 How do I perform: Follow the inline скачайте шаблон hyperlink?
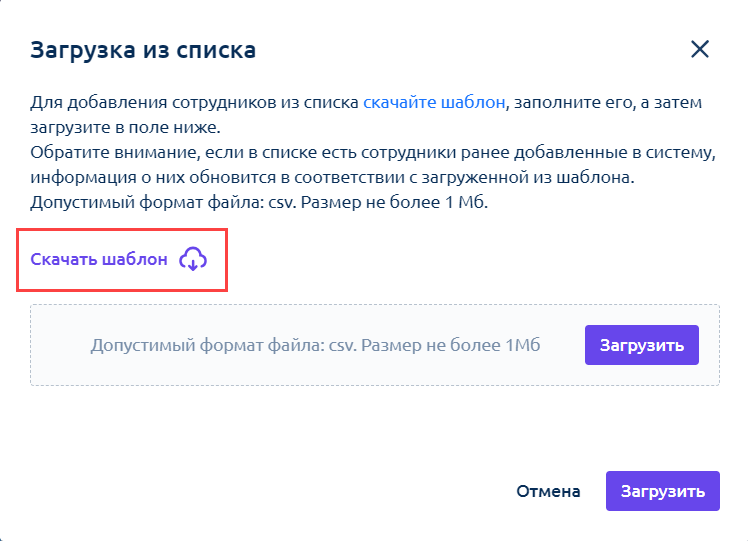coord(434,102)
